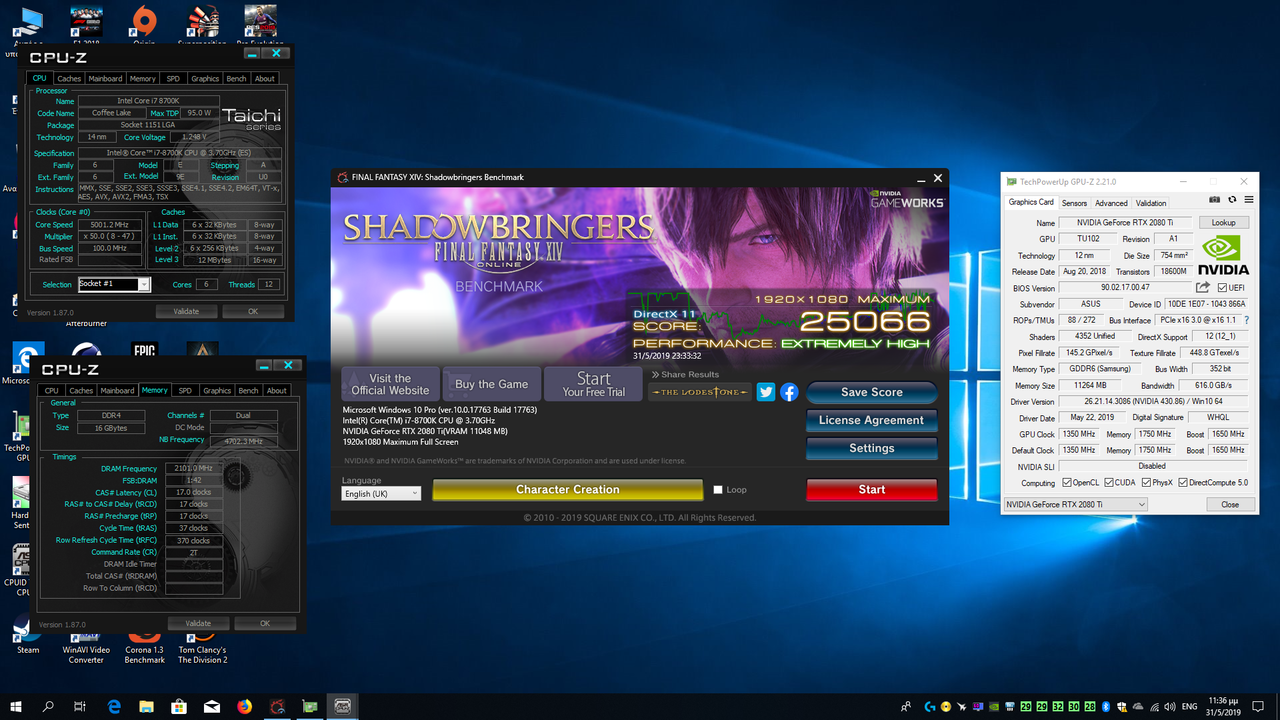This screenshot has height=720, width=1280.
Task: Open the Windows Start menu
Action: (x=16, y=706)
